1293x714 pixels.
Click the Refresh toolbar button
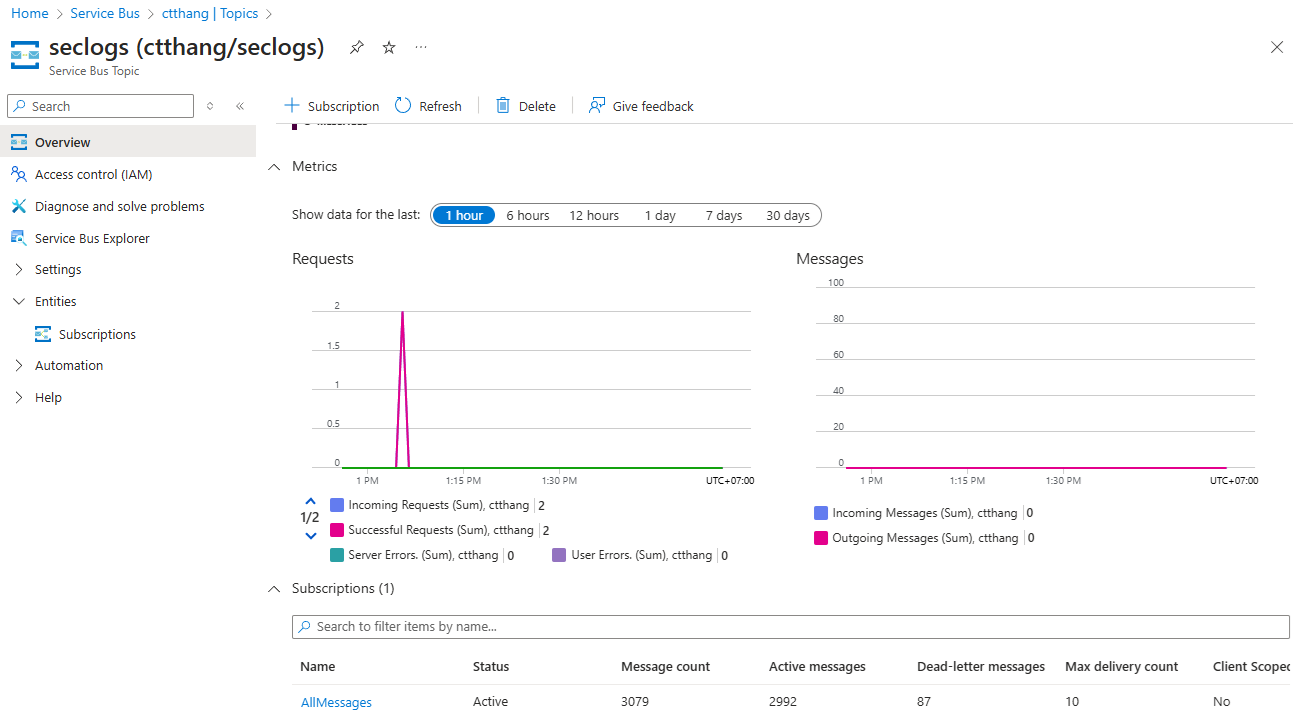coord(429,106)
